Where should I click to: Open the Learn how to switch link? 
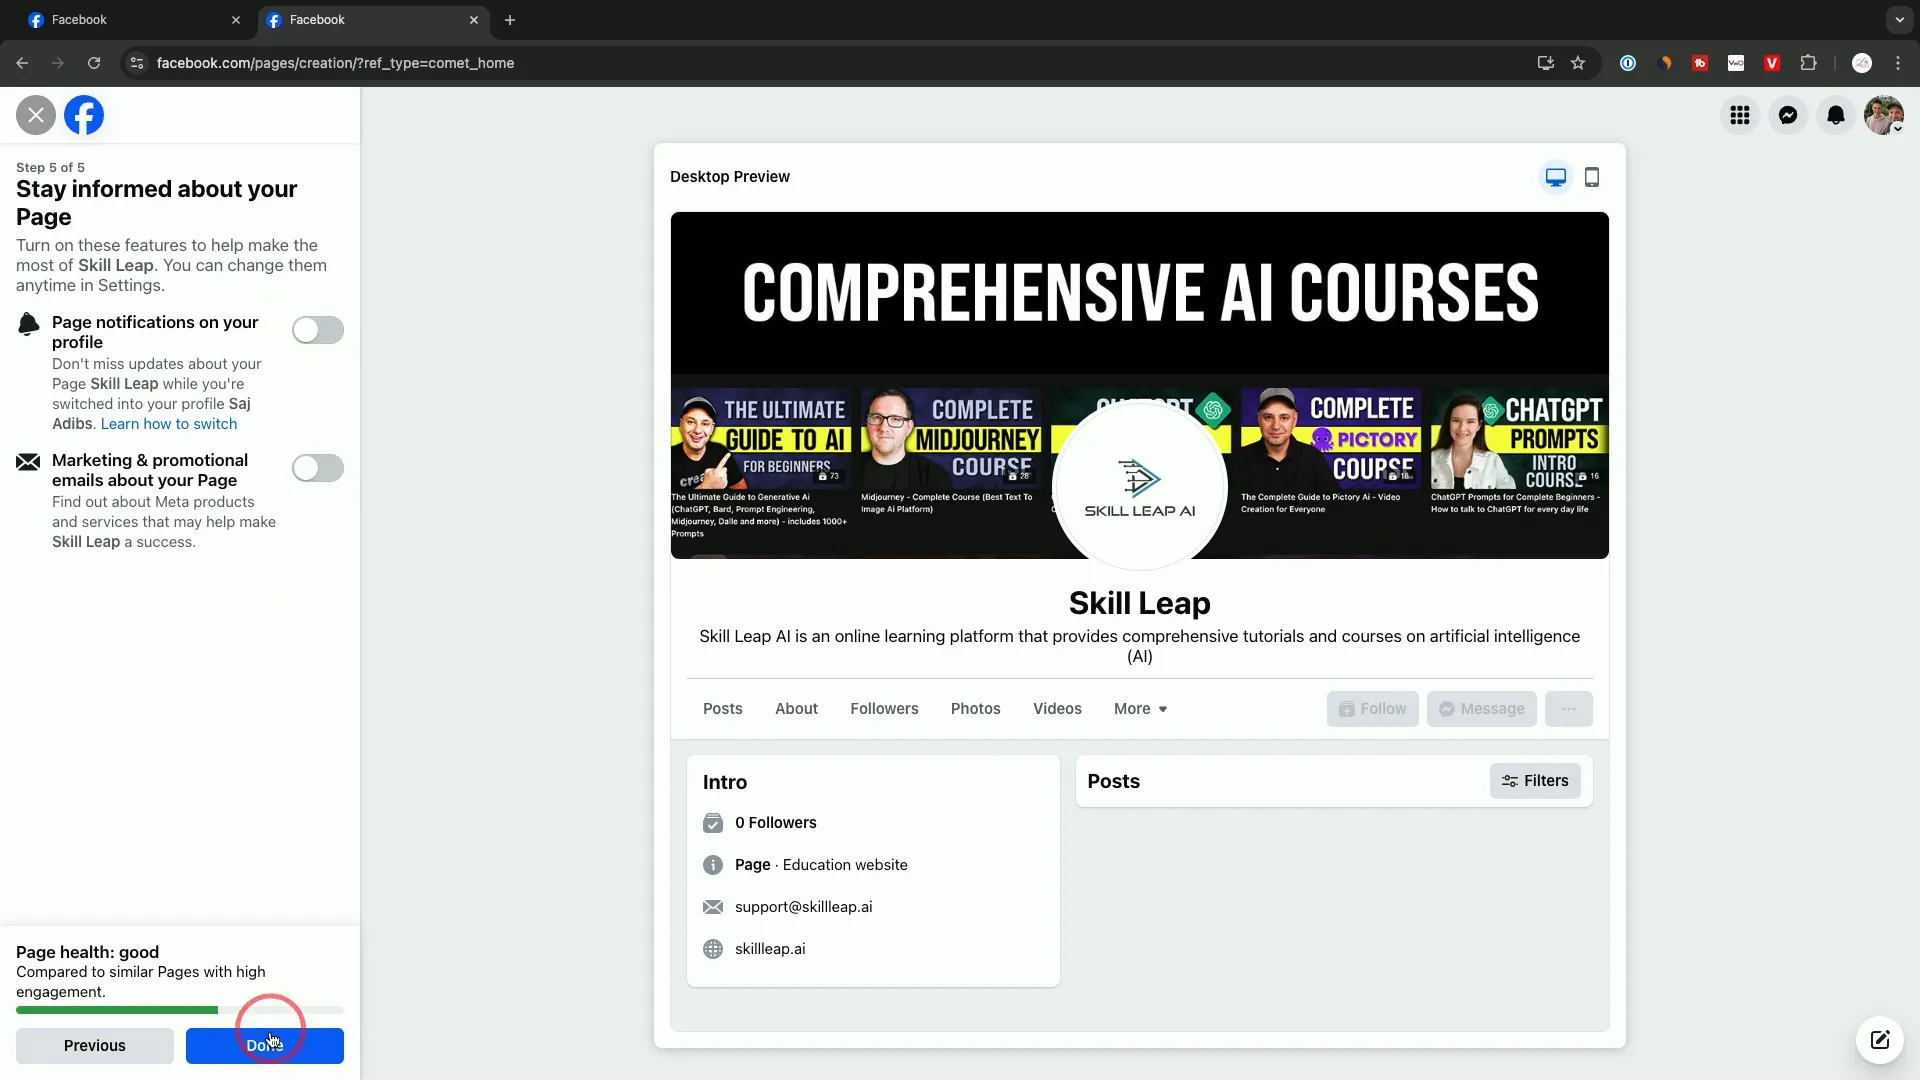[169, 424]
